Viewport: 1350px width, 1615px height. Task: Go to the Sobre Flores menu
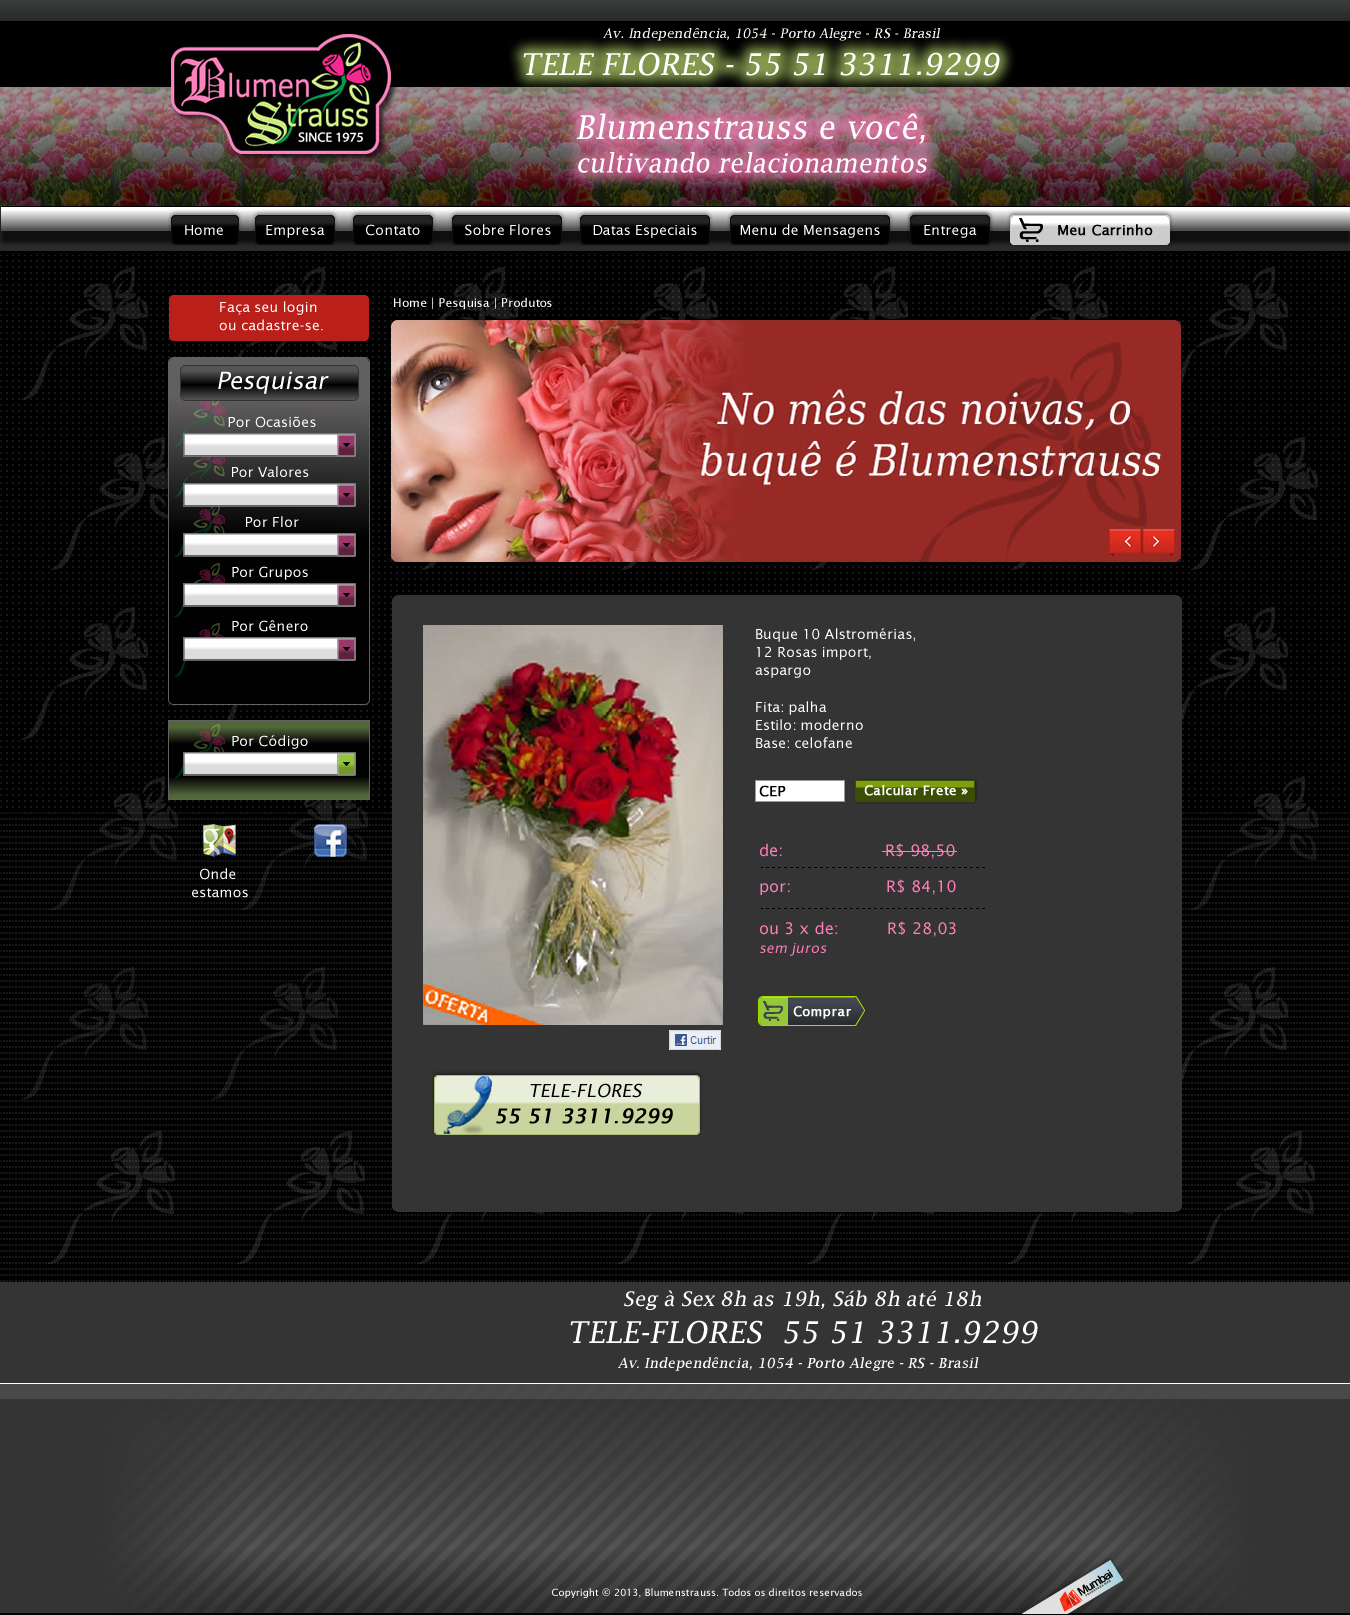click(x=507, y=230)
